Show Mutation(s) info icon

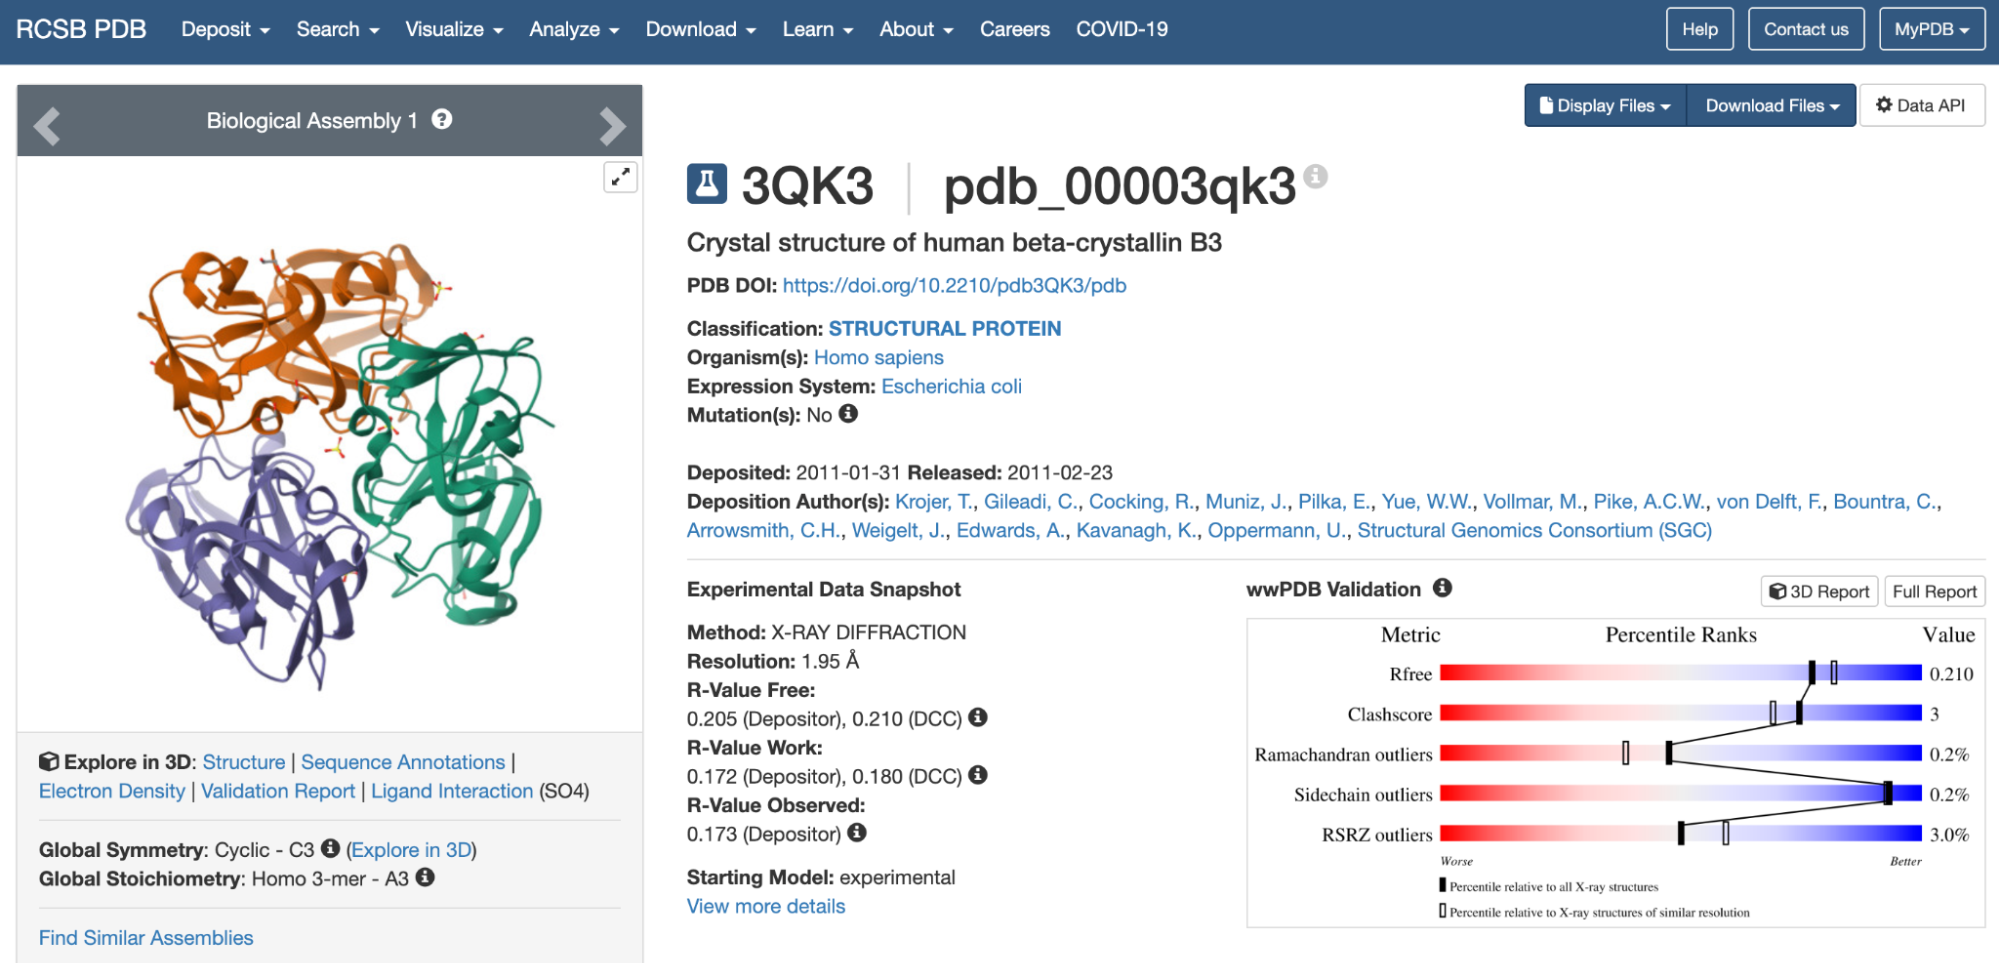[x=849, y=413]
